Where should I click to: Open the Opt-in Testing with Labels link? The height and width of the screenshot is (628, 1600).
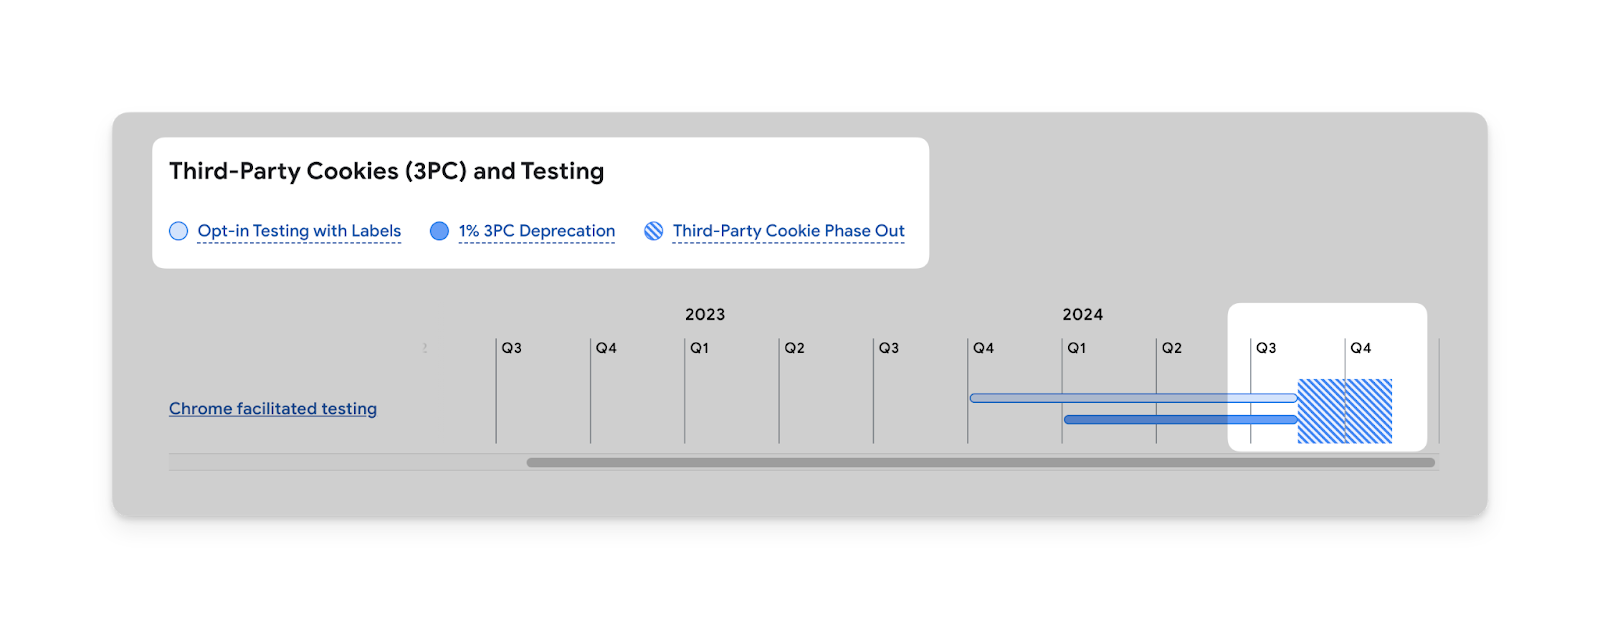(299, 231)
